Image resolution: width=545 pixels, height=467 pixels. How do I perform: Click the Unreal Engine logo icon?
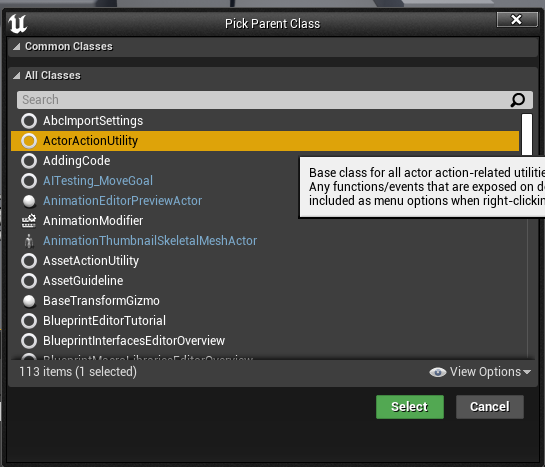17,24
